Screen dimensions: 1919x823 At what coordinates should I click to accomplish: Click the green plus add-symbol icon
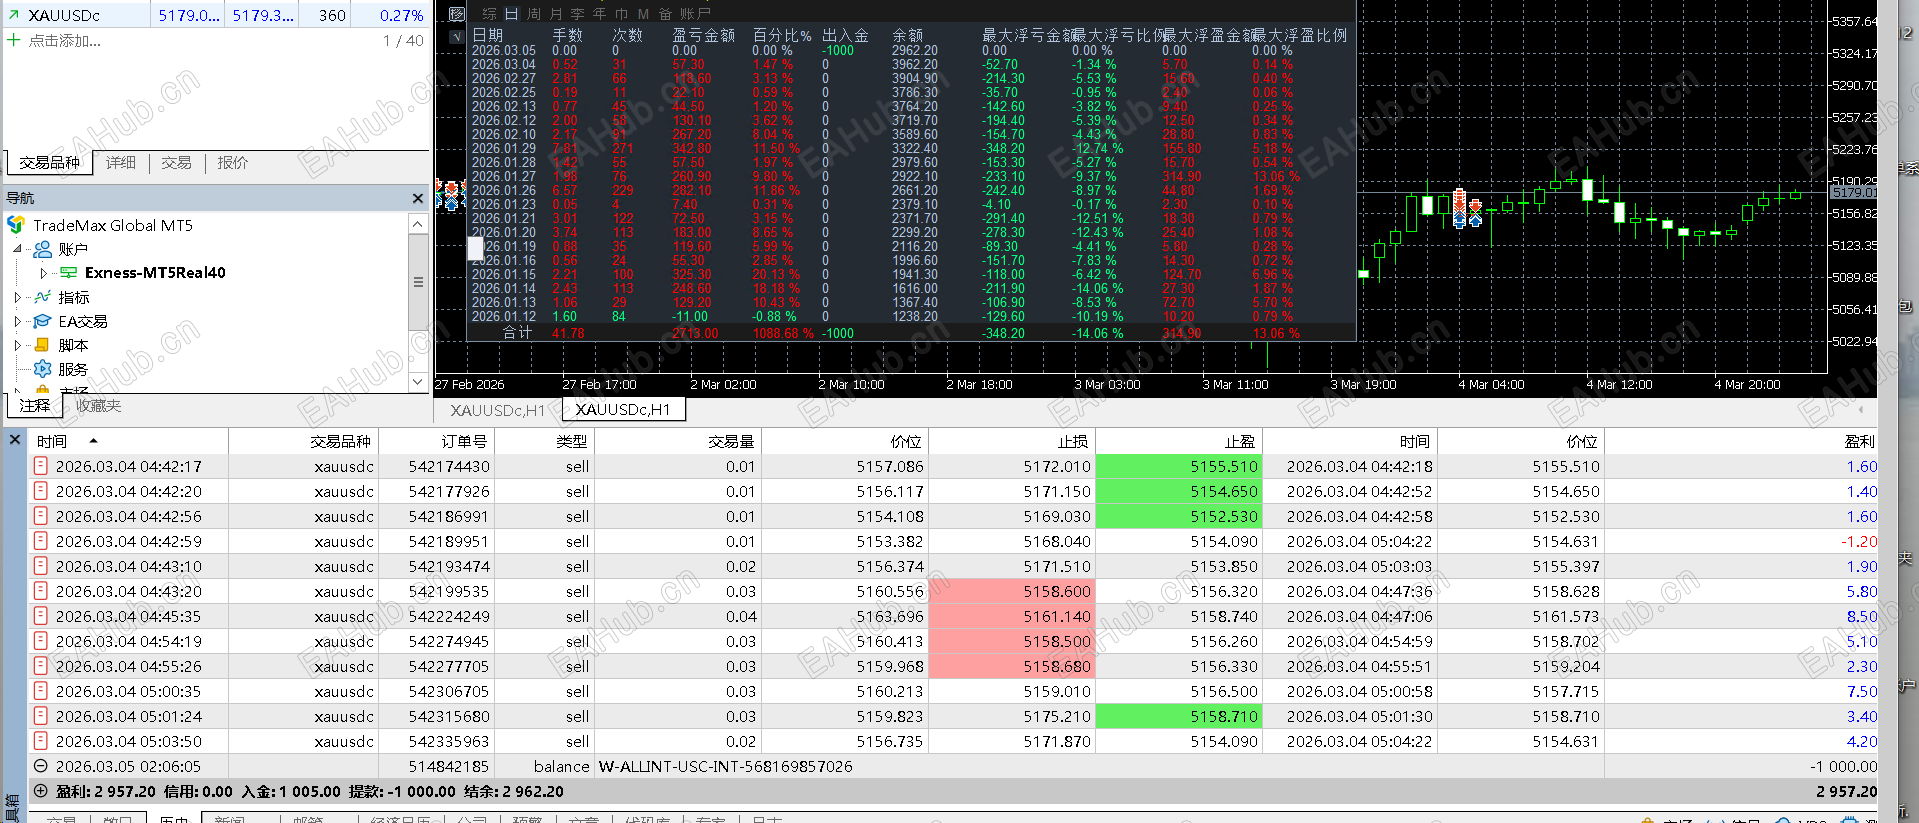point(14,41)
